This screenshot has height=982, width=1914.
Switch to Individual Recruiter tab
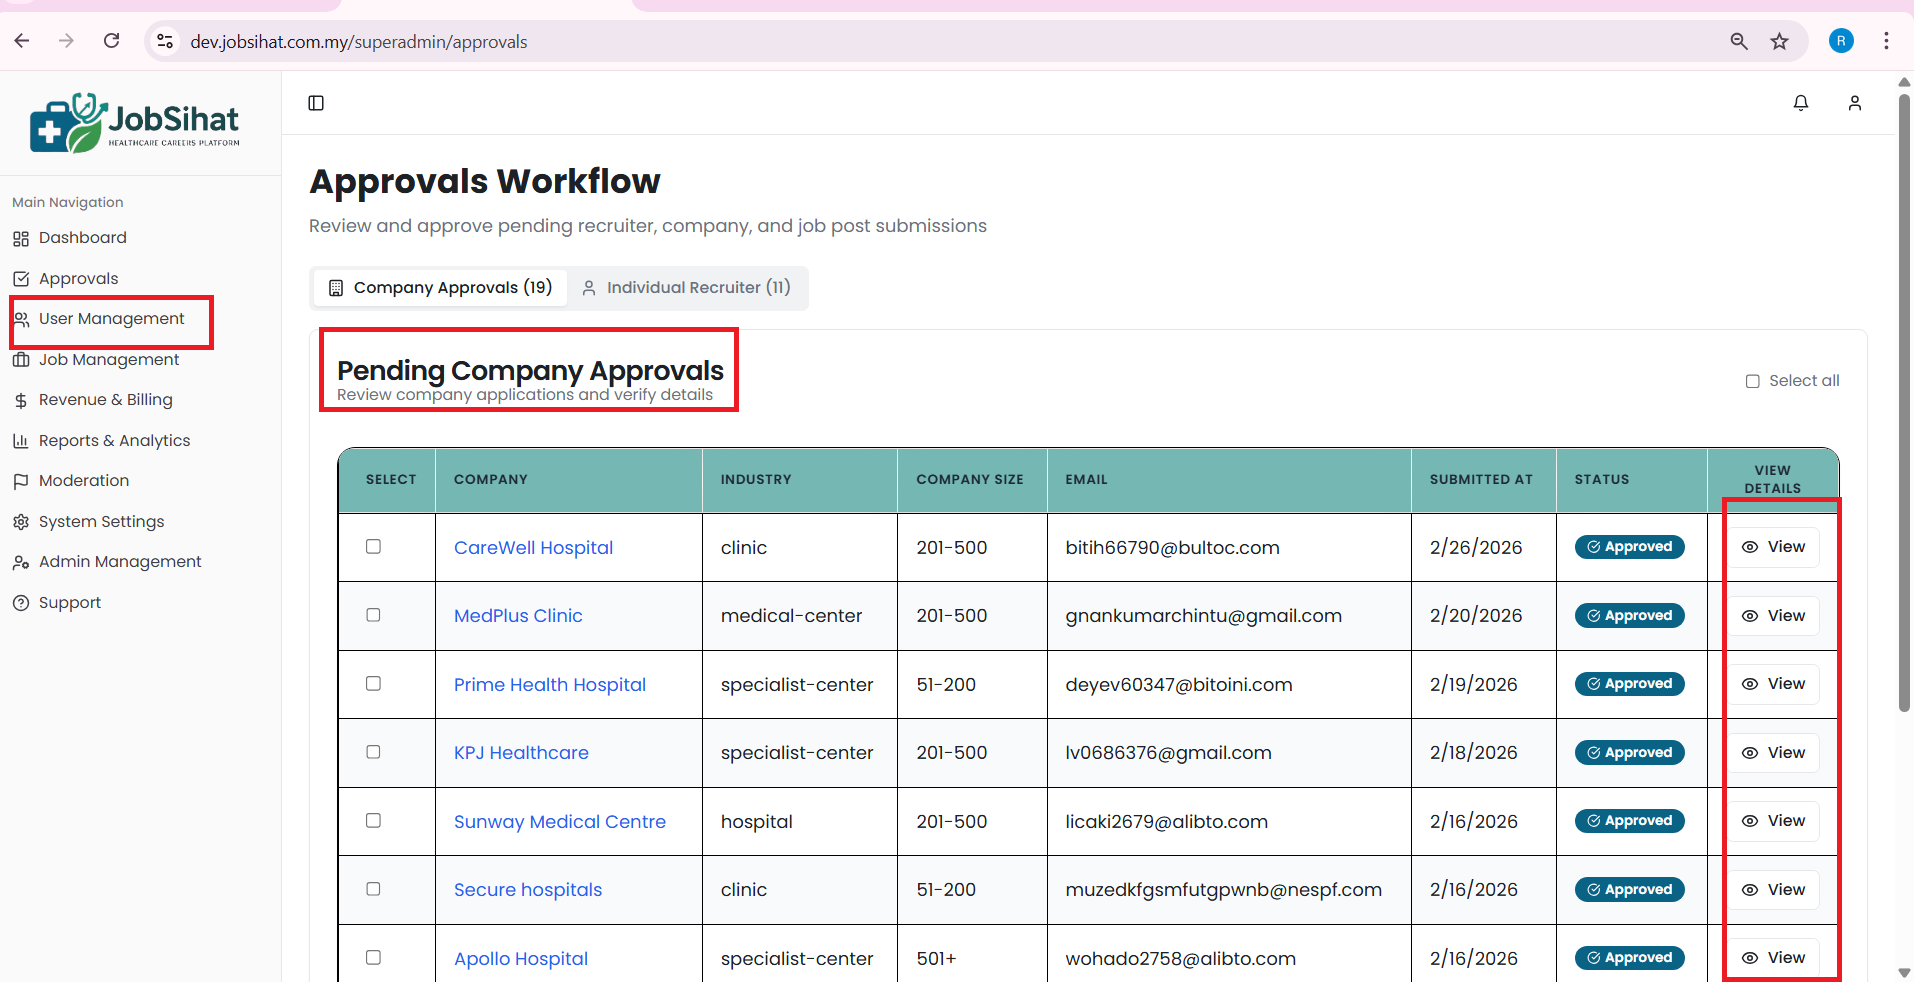coord(687,288)
